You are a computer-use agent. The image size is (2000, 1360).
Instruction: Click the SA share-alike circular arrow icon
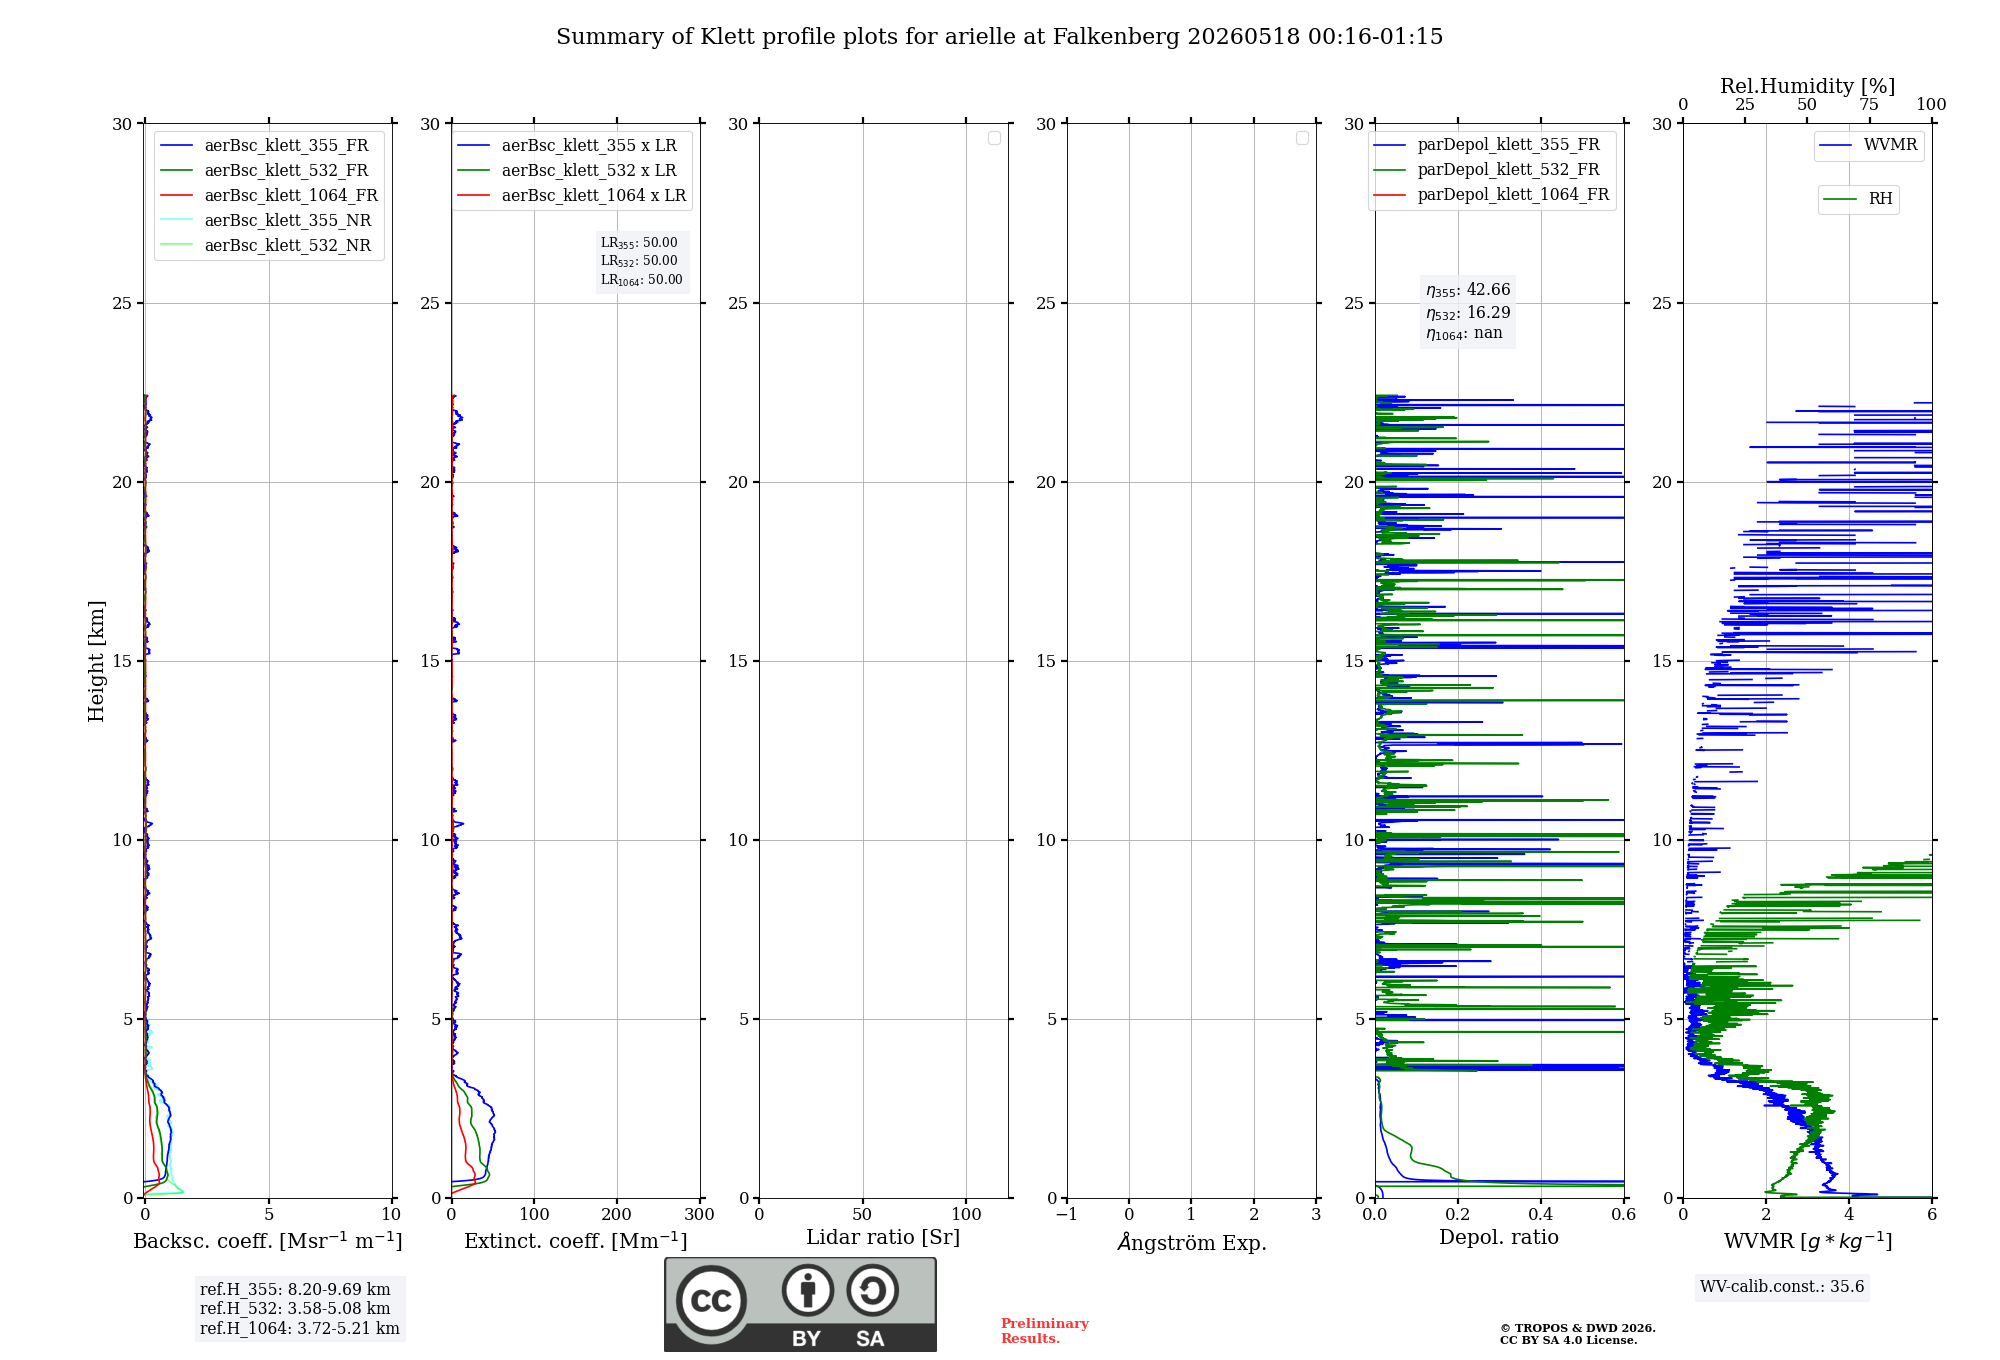pyautogui.click(x=873, y=1290)
